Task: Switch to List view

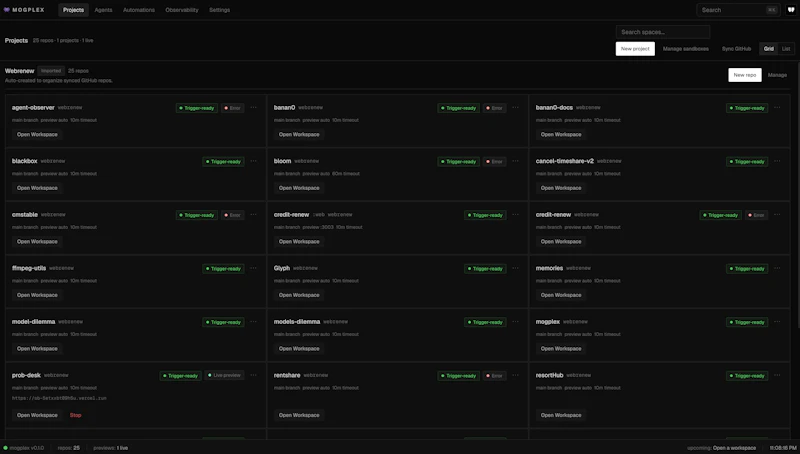Action: [786, 48]
